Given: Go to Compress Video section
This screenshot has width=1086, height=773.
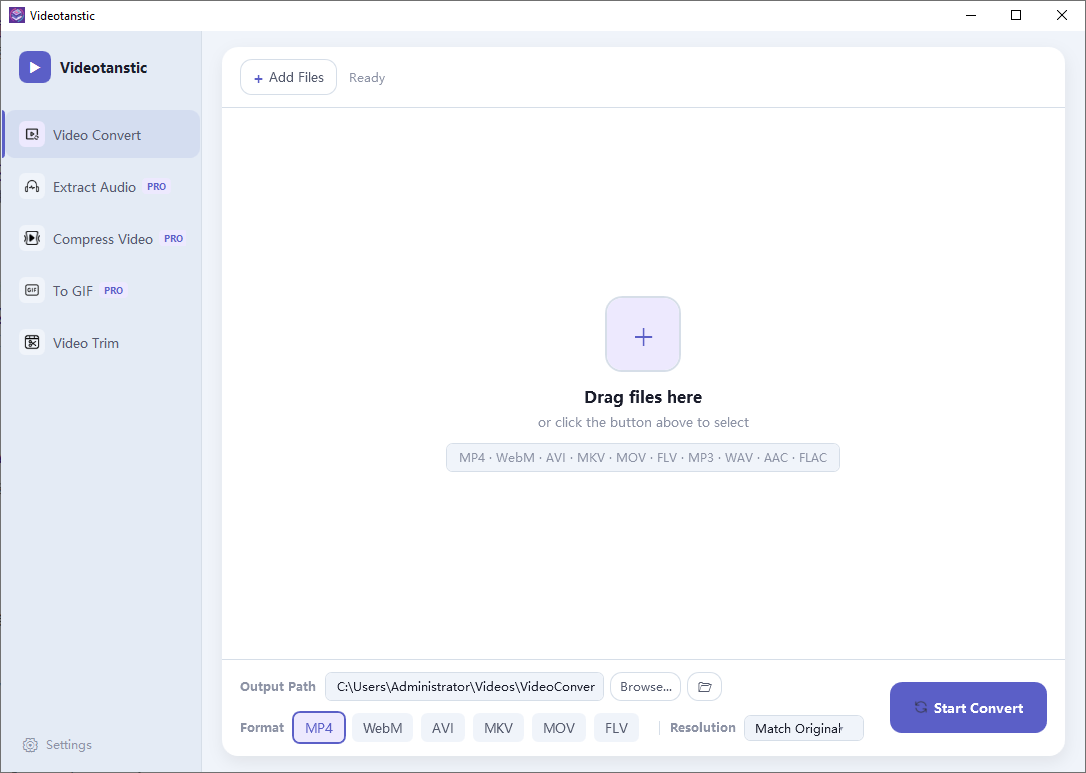Looking at the screenshot, I should tap(102, 238).
